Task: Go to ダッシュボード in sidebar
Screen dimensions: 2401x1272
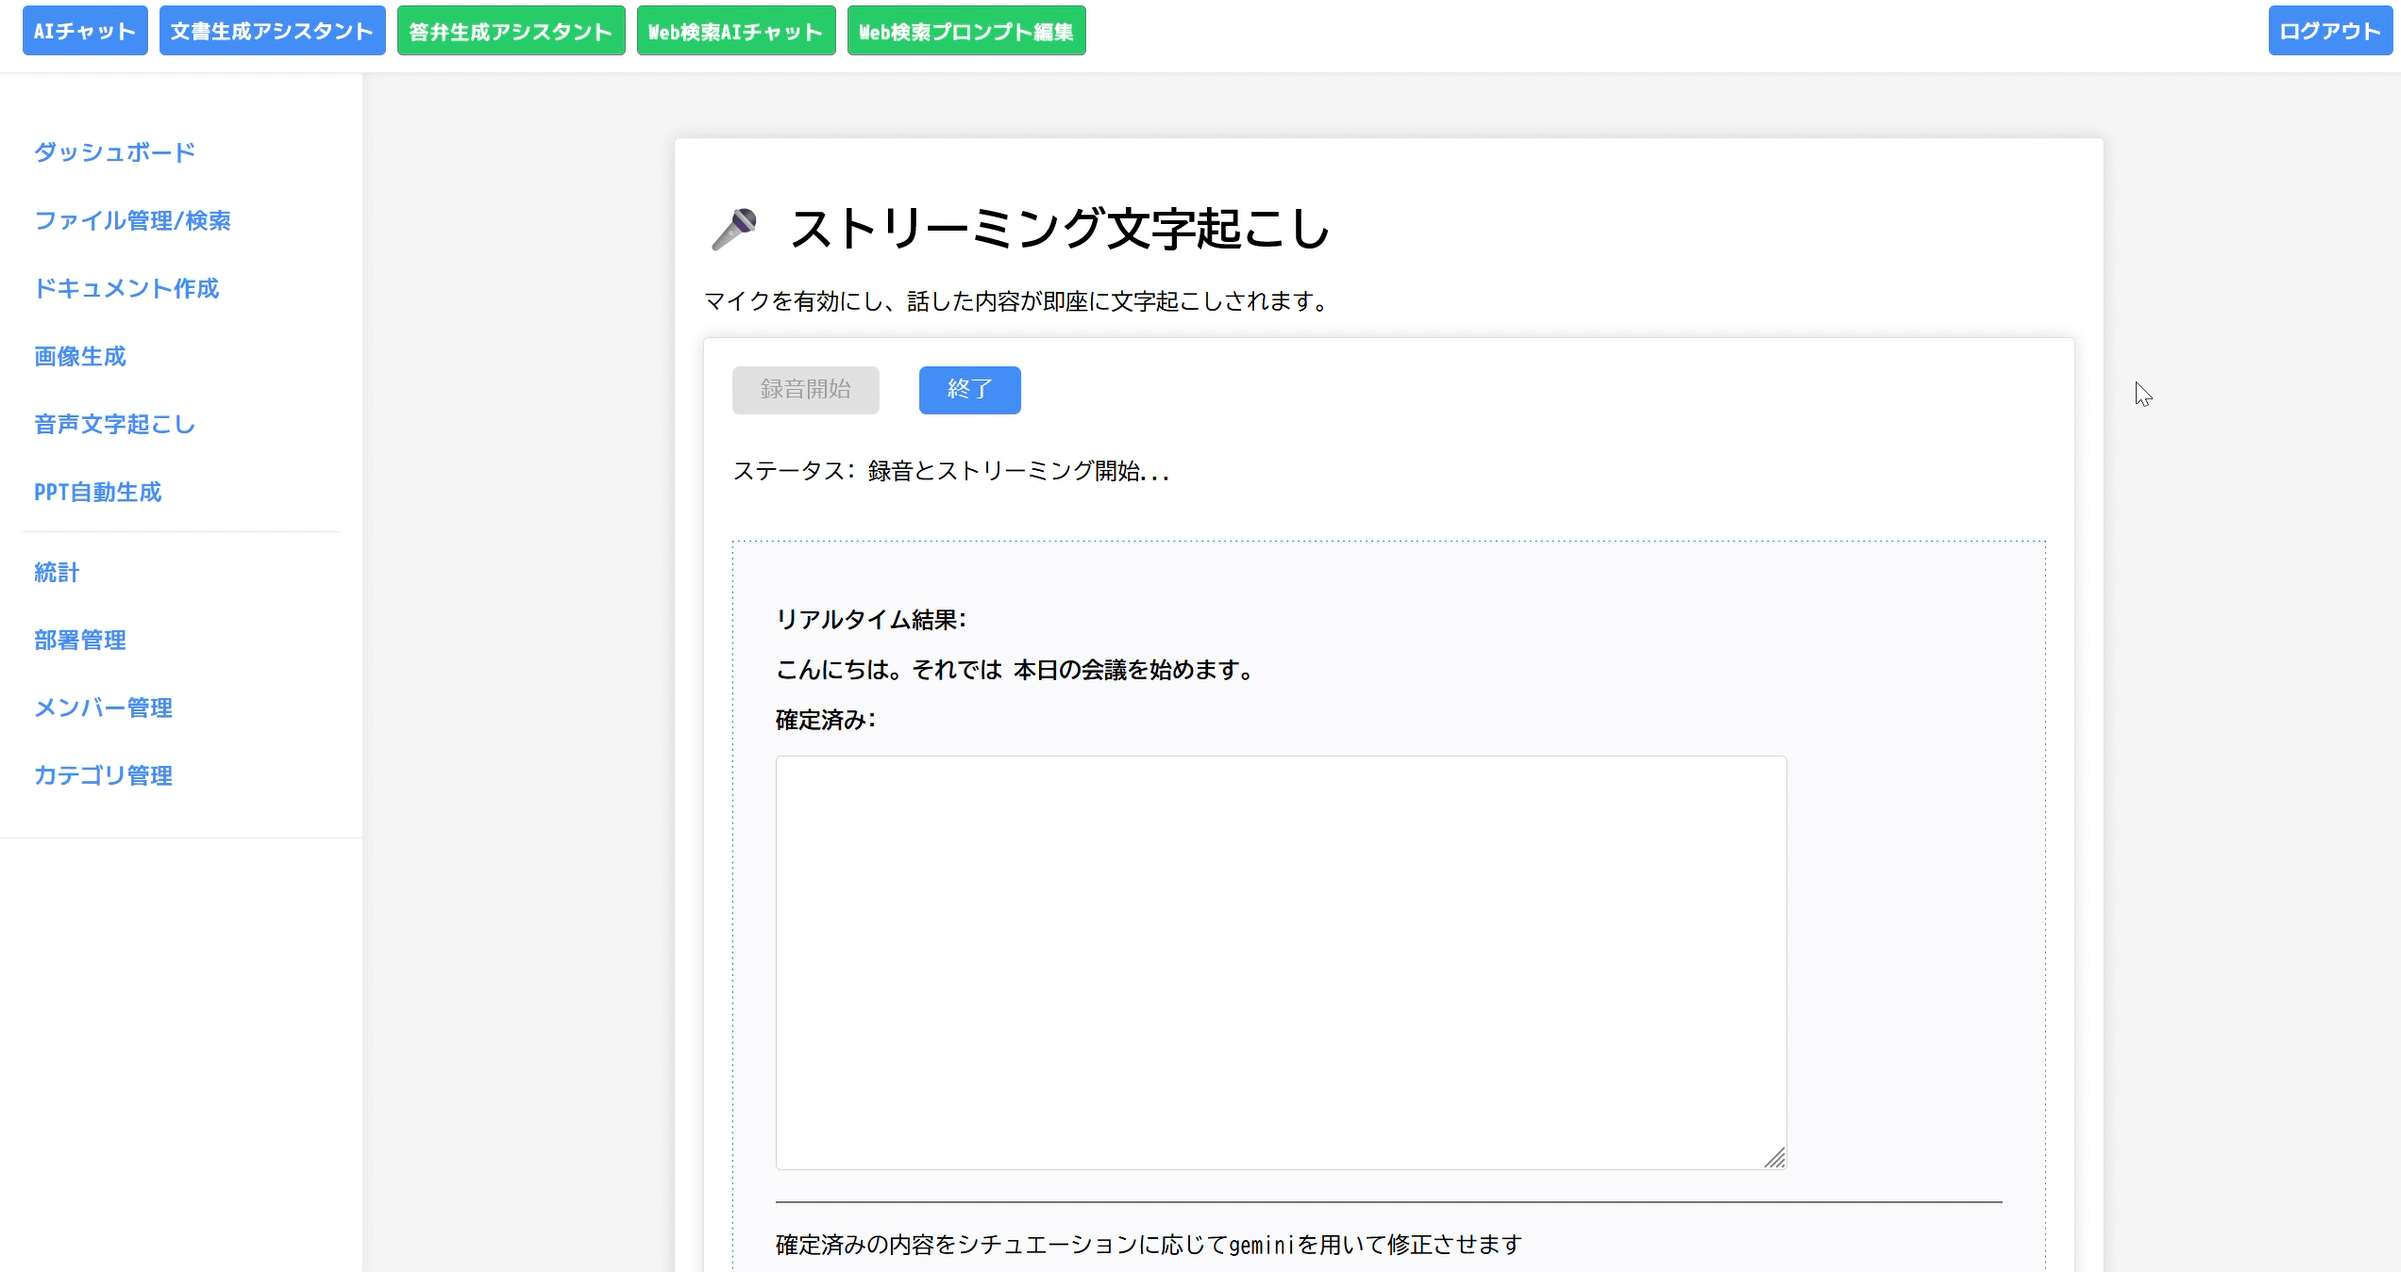Action: coord(115,152)
